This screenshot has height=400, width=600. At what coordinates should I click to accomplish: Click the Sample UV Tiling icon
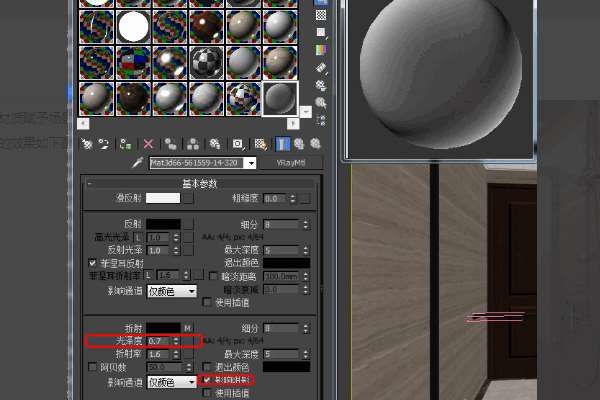pyautogui.click(x=321, y=33)
